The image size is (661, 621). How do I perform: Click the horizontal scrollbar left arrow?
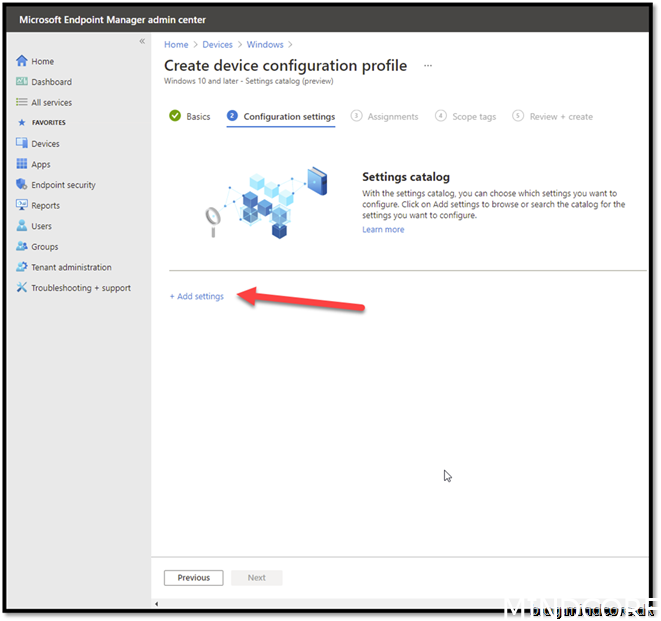[x=155, y=604]
